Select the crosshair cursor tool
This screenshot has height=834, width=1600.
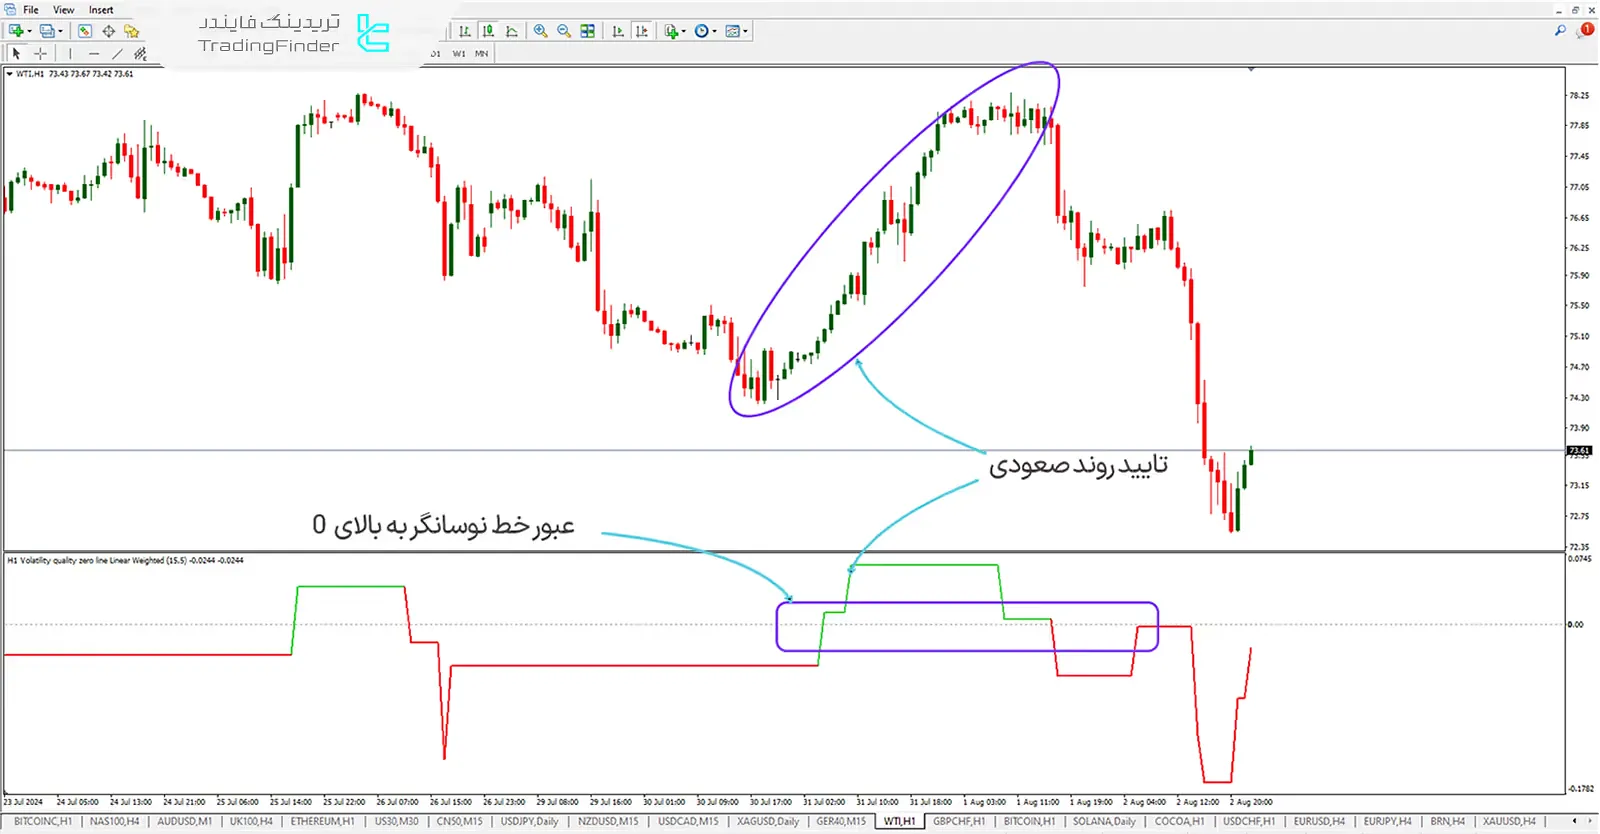[40, 54]
